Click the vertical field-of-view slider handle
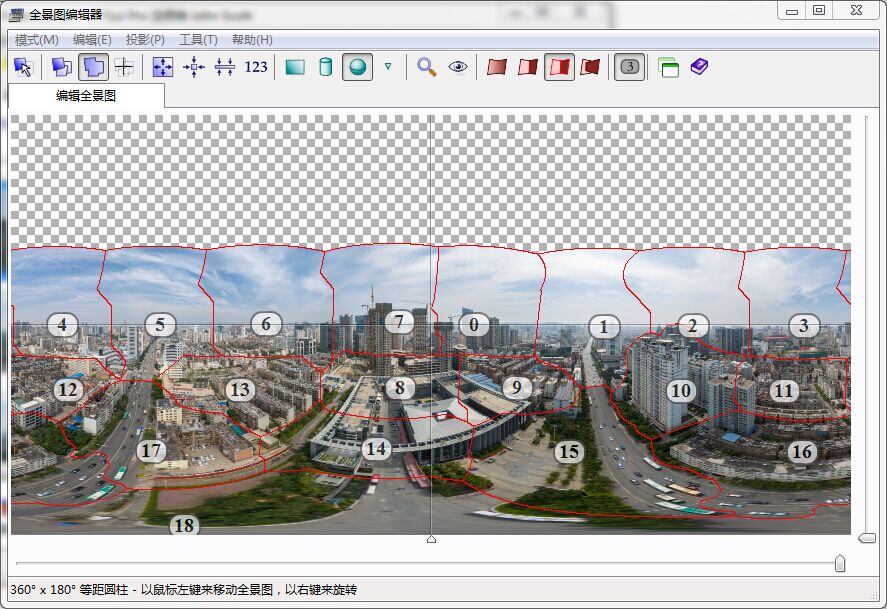This screenshot has height=609, width=887. [867, 537]
